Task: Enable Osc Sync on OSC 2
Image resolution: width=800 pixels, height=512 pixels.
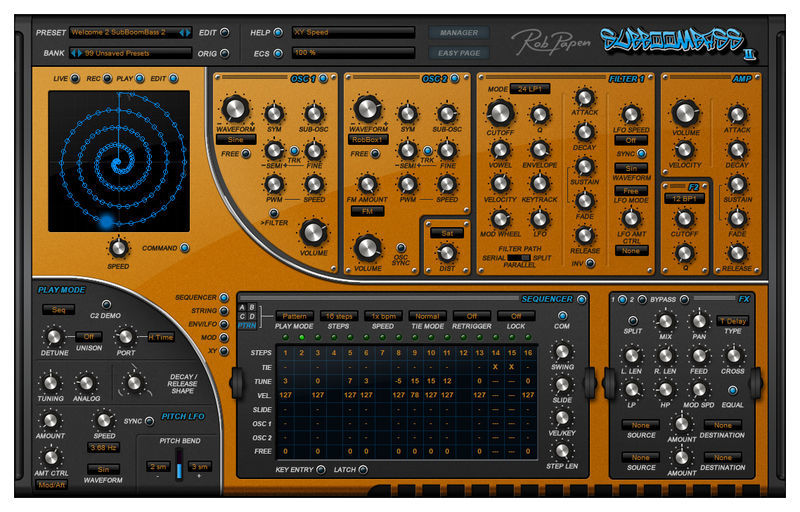Action: (401, 248)
